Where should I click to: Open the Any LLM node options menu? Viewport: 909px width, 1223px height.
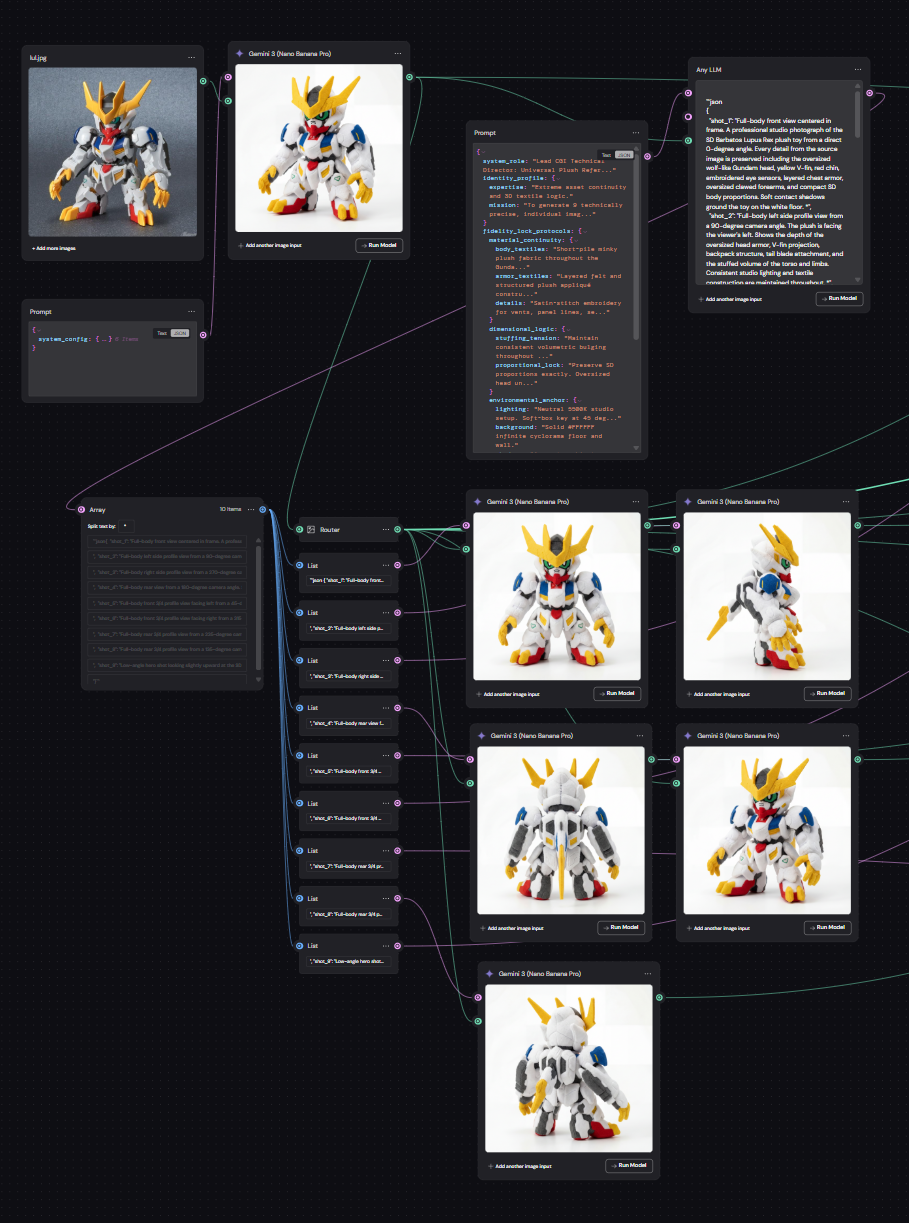point(857,70)
